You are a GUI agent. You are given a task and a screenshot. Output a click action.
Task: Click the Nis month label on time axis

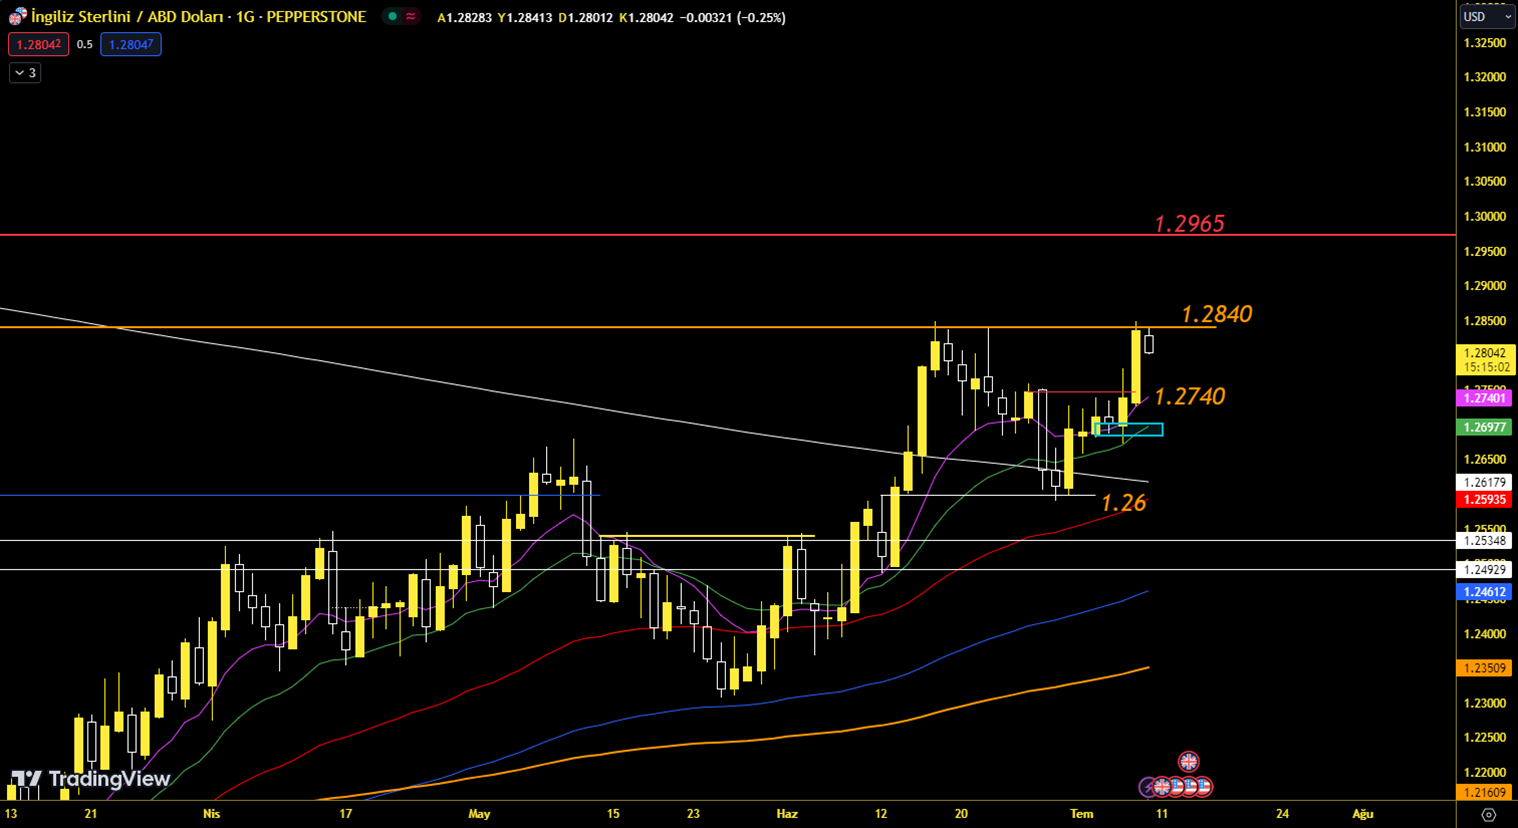211,814
